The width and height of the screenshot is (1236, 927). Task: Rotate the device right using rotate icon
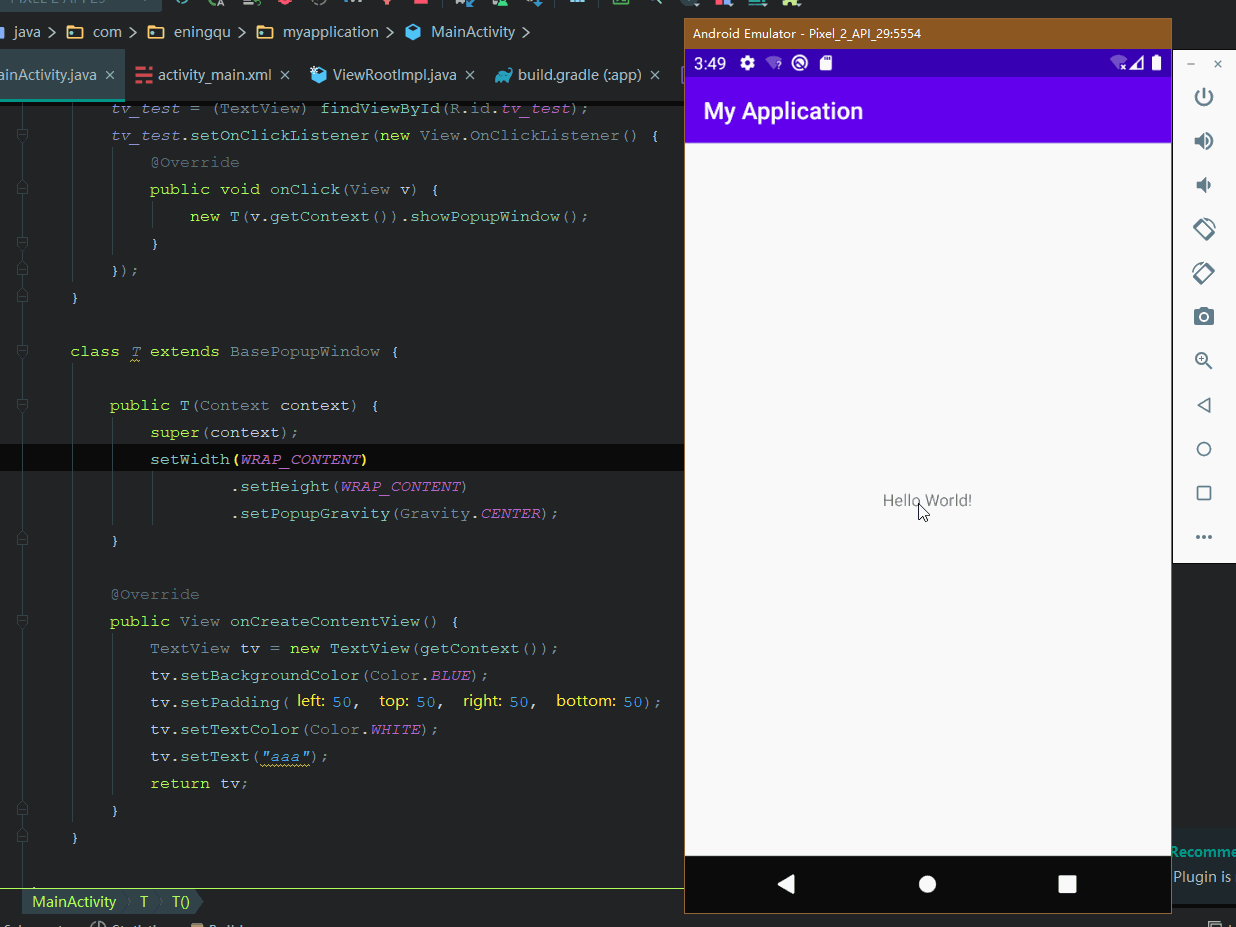pyautogui.click(x=1204, y=273)
